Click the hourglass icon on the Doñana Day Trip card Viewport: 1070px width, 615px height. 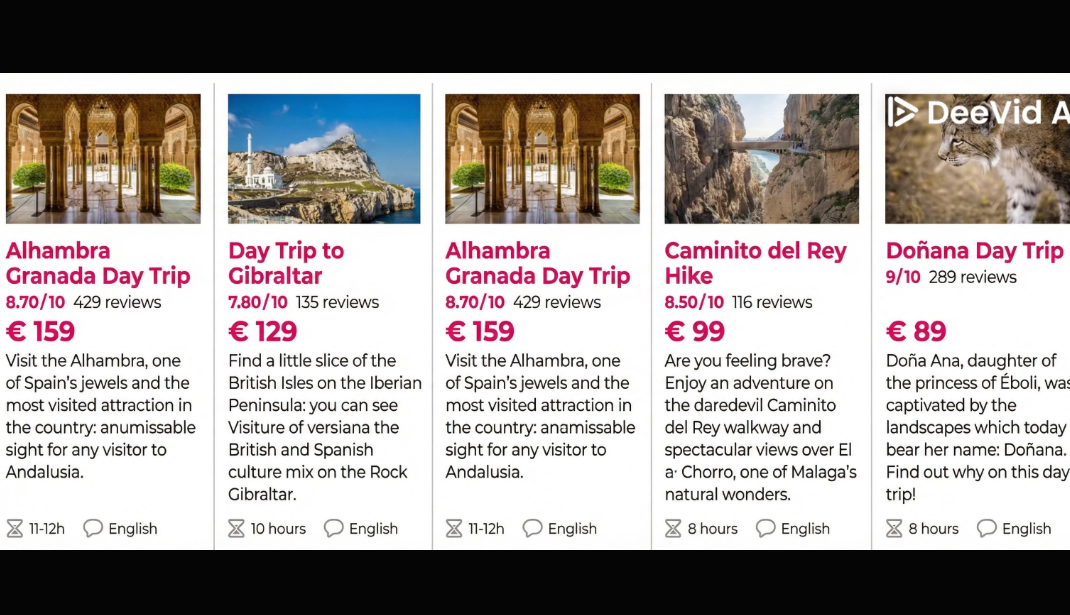click(x=894, y=528)
